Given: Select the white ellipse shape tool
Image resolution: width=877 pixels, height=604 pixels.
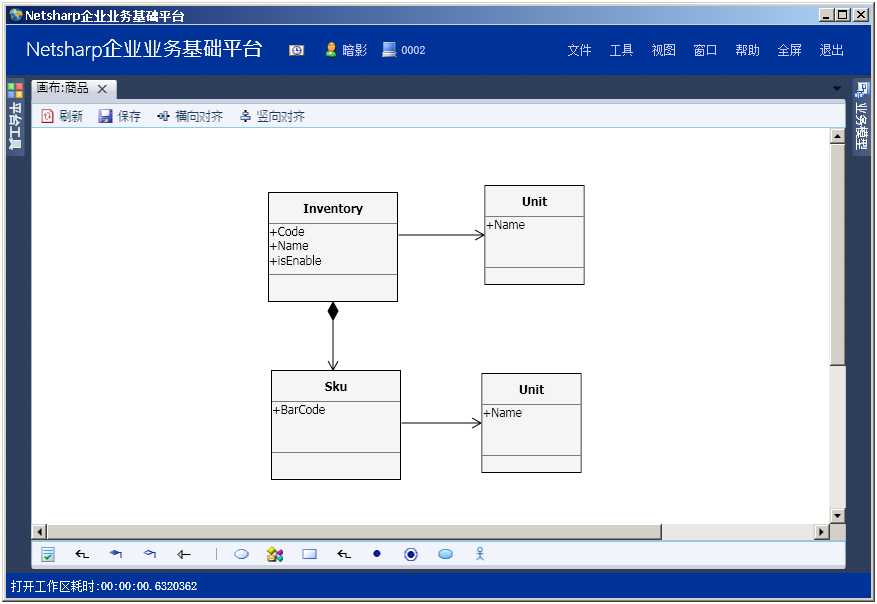Looking at the screenshot, I should (242, 554).
